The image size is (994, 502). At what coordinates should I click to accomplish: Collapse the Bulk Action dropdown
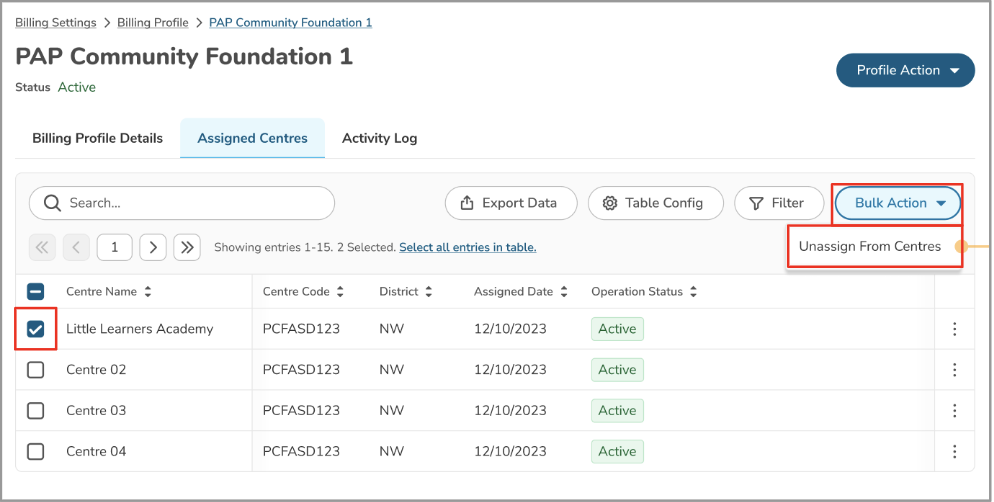pyautogui.click(x=898, y=203)
